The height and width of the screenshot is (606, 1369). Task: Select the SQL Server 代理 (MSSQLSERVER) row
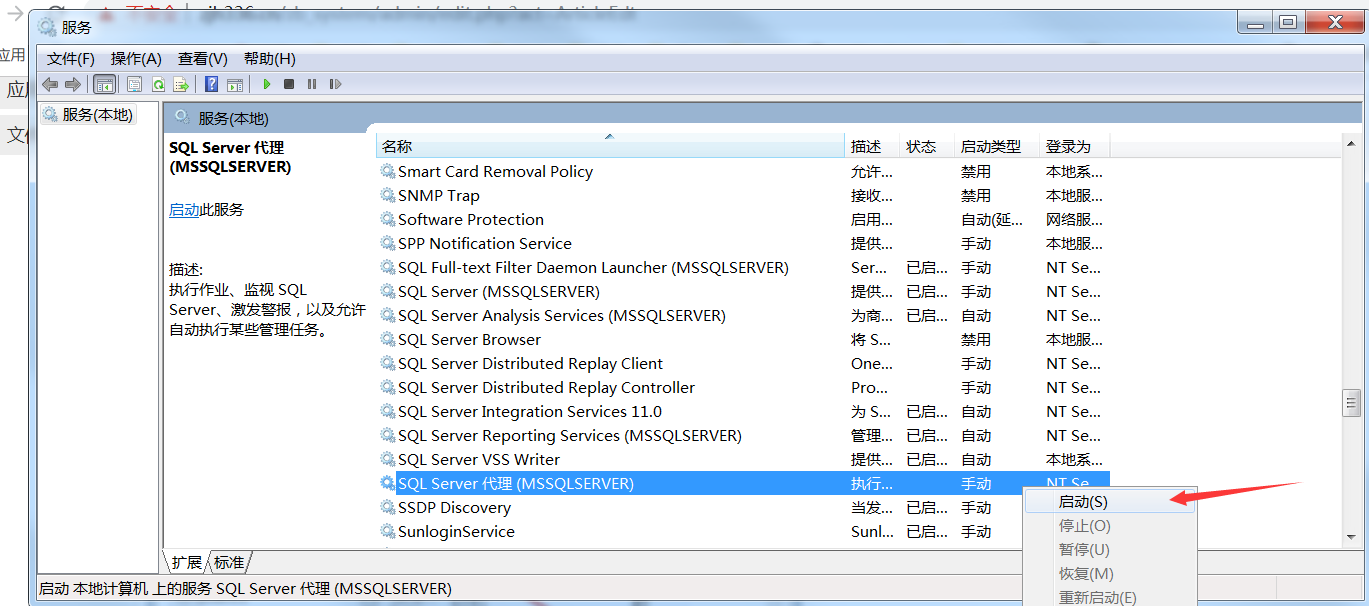click(x=743, y=484)
